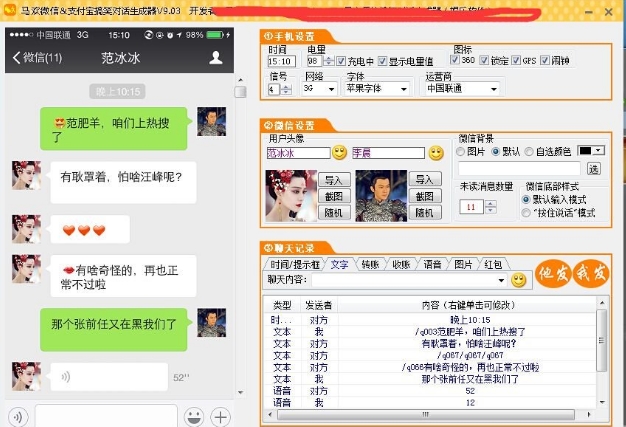Click avatar beside 有耿罩着 message
Viewport: 626px width, 427px height.
click(26, 175)
